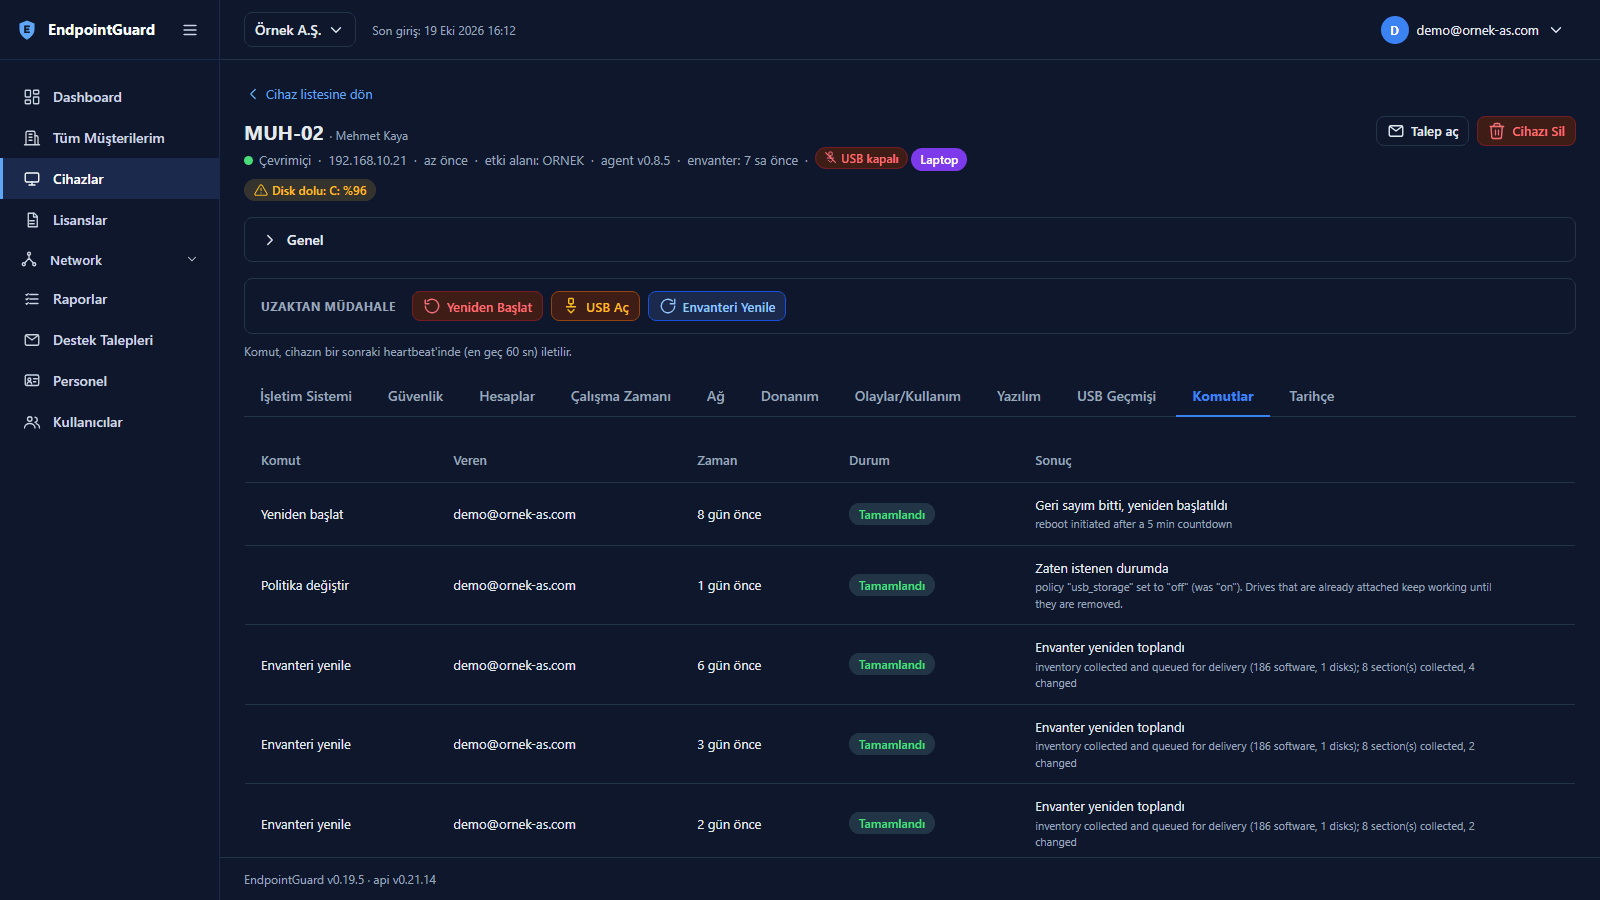Screen dimensions: 1600x900
Task: Open Dashboard from the sidebar
Action: 110,97
